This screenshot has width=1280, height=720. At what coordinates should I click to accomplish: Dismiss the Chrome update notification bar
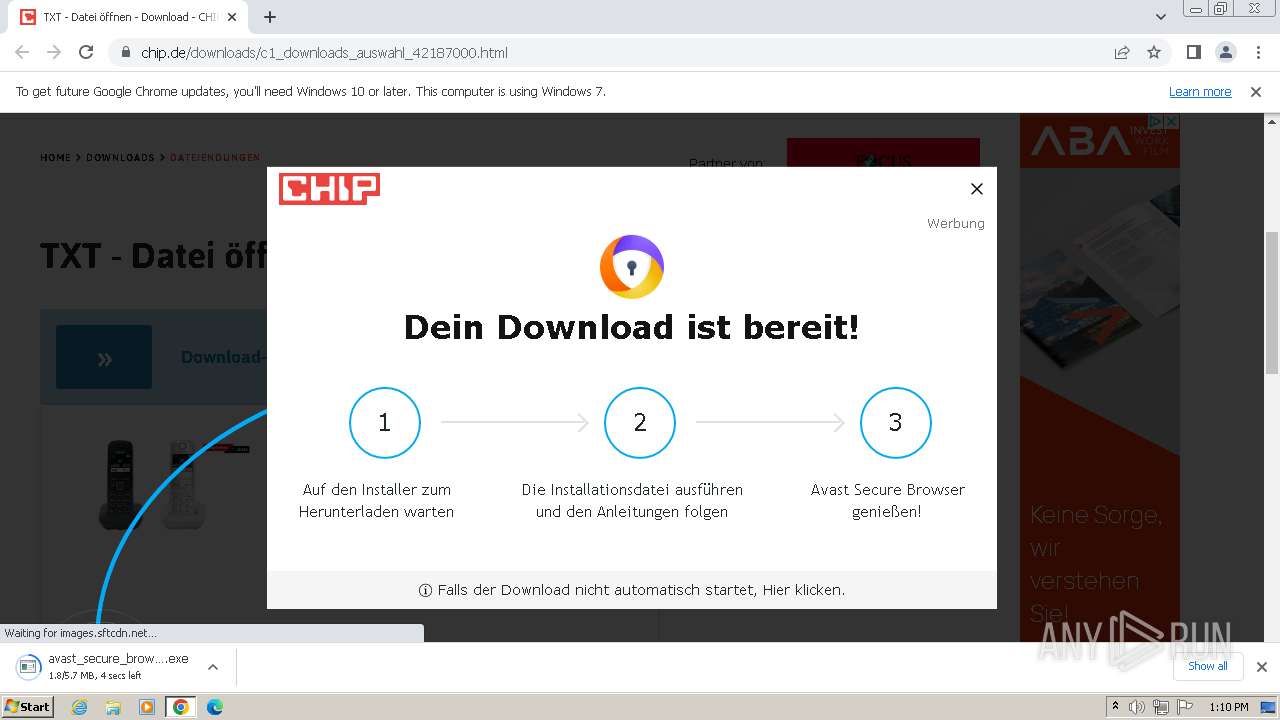pyautogui.click(x=1256, y=91)
